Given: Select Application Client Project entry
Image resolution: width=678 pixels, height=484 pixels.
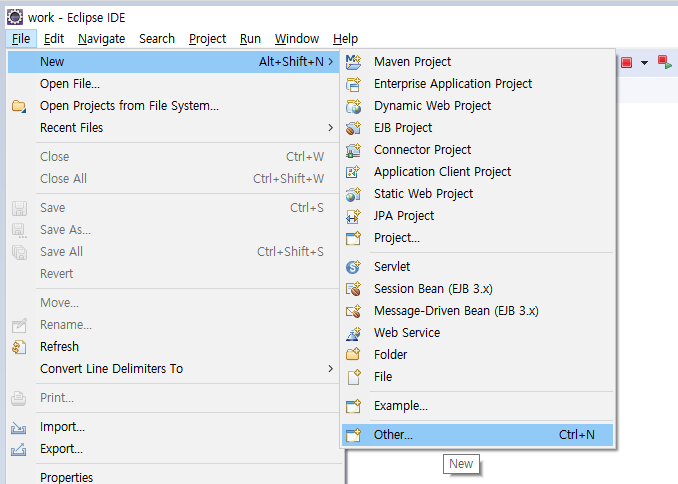Looking at the screenshot, I should [478, 172].
